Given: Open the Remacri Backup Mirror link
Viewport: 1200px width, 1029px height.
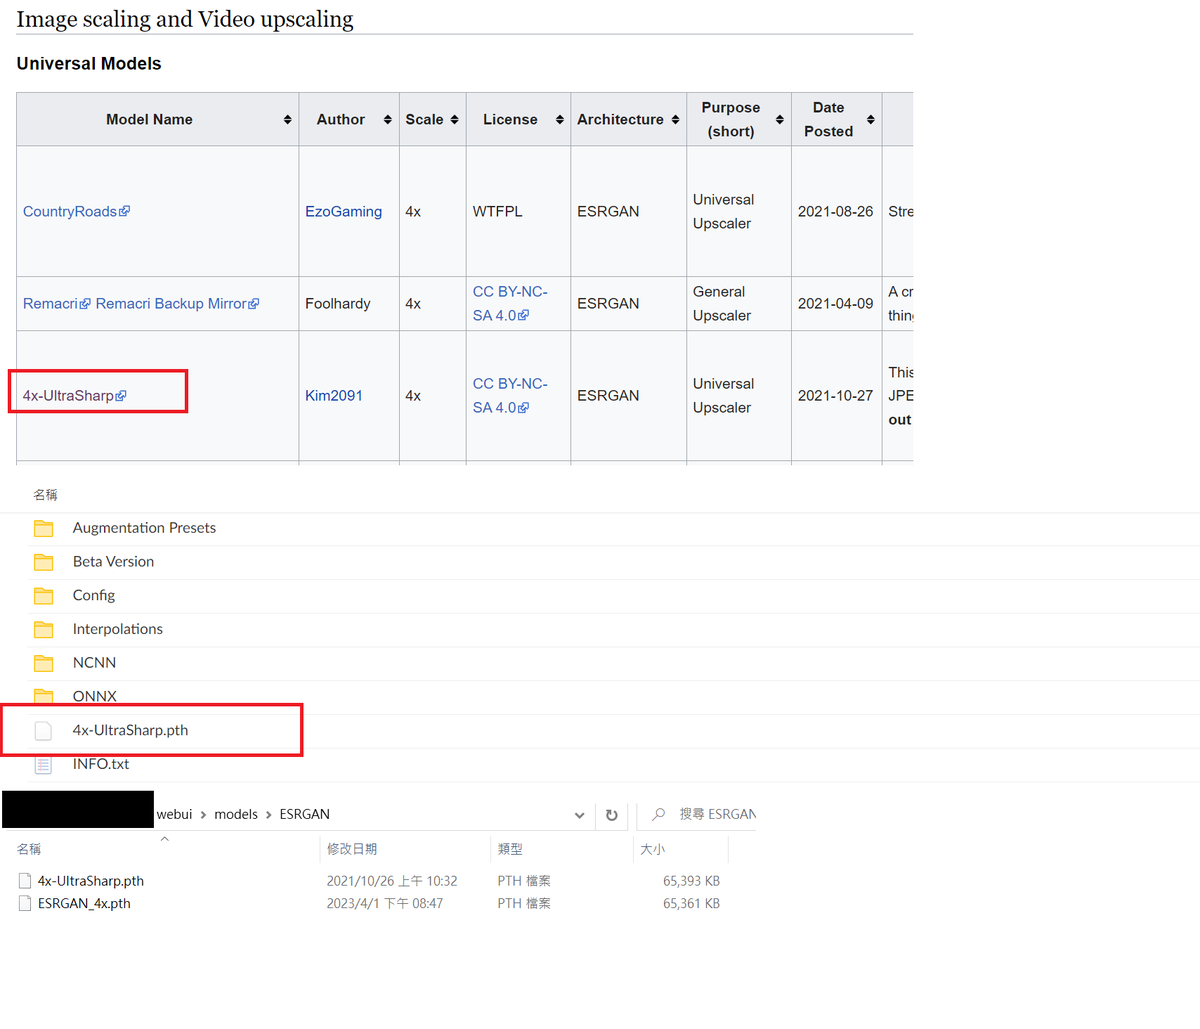Looking at the screenshot, I should coord(177,303).
